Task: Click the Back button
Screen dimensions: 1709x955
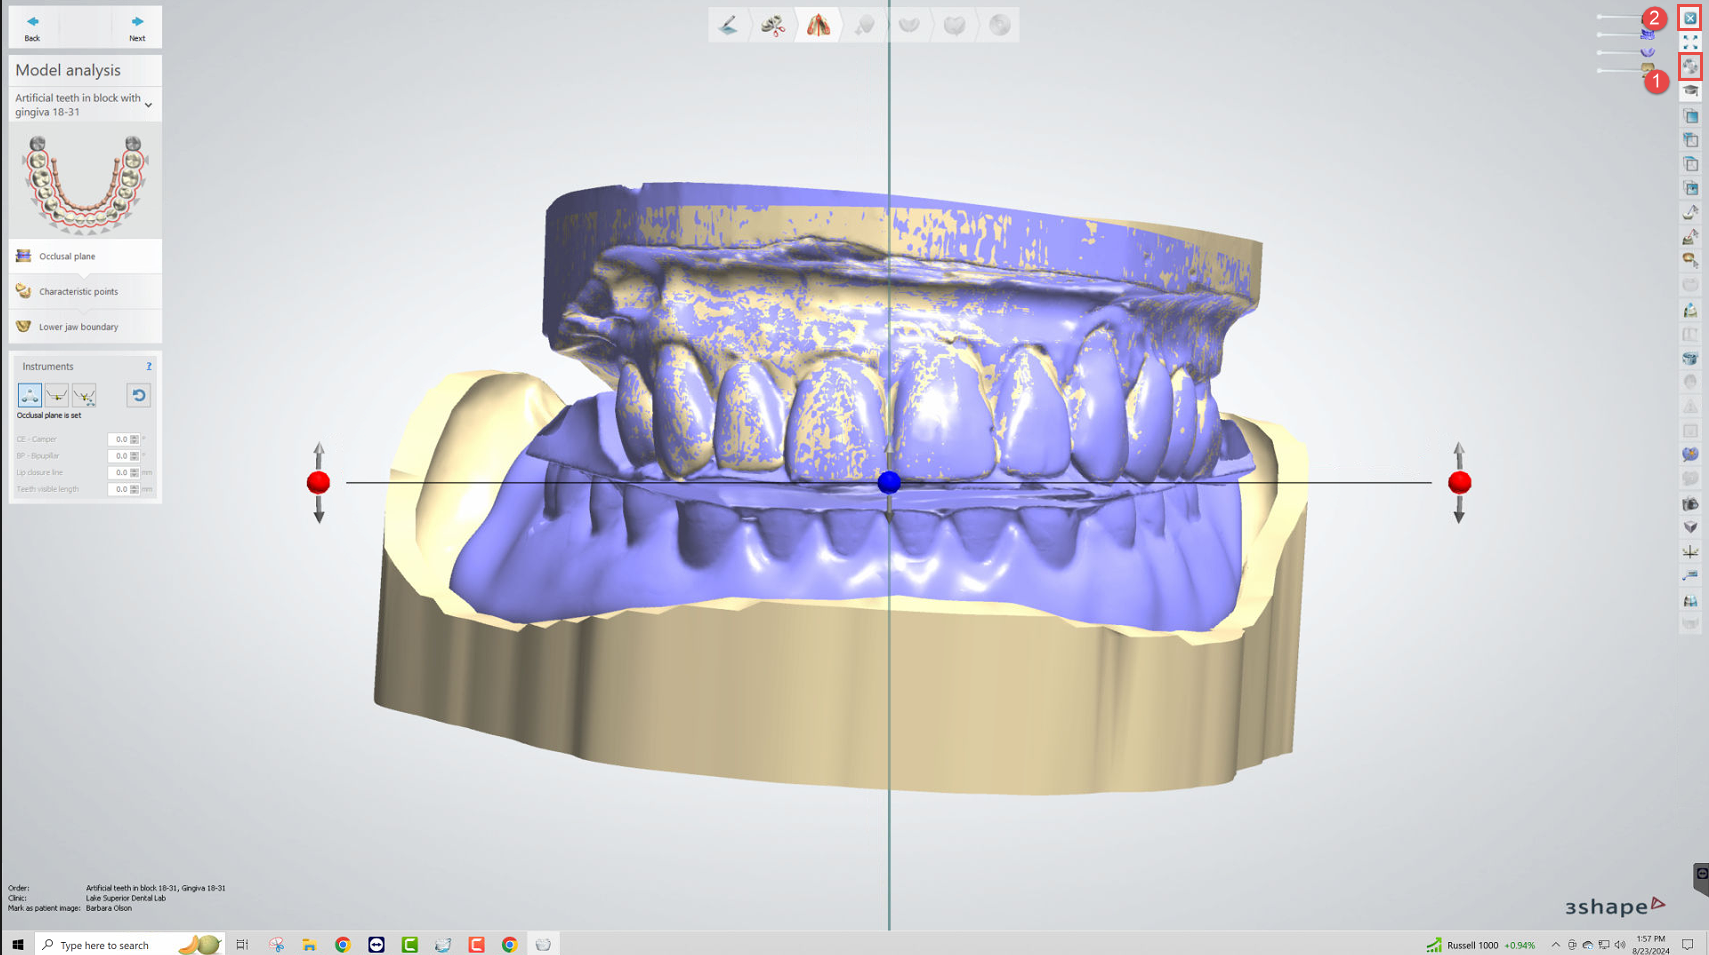Action: (x=32, y=27)
